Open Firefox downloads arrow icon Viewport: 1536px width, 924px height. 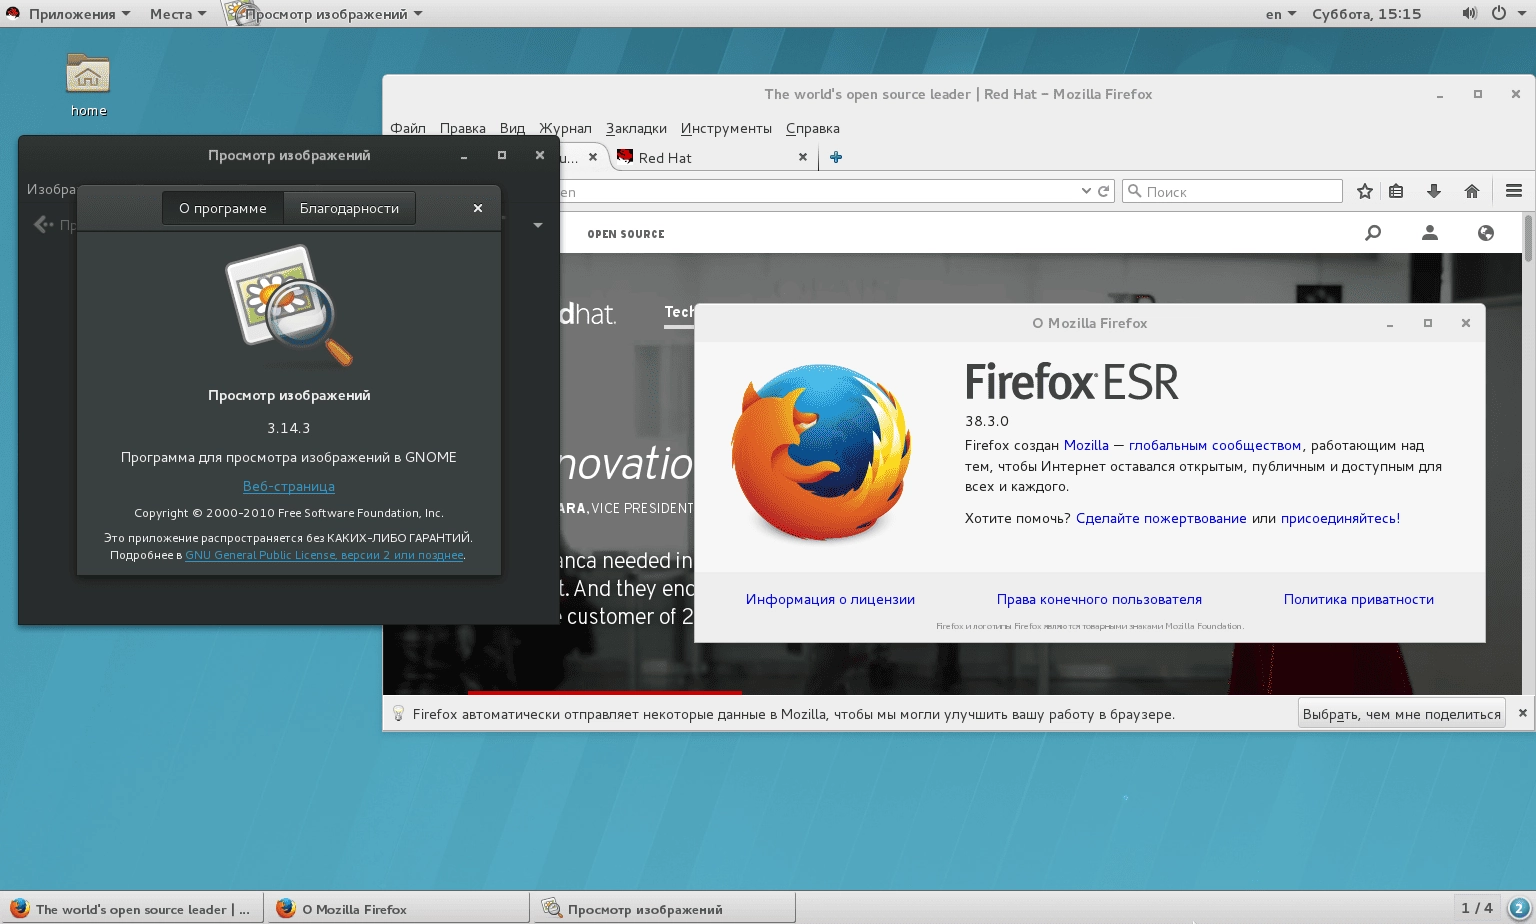(x=1434, y=191)
